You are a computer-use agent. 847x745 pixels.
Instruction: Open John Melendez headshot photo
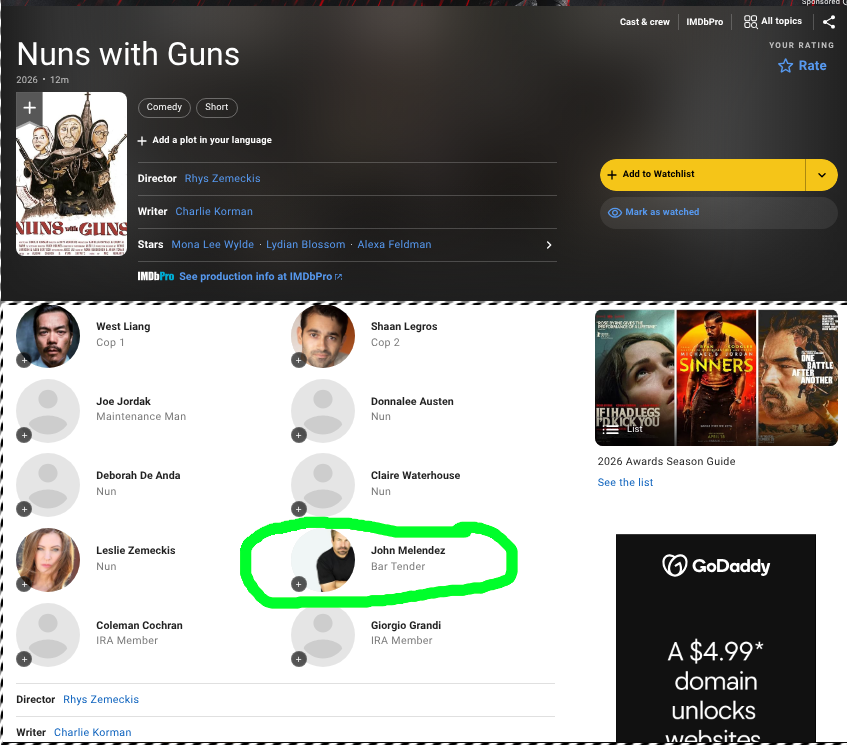(x=323, y=560)
